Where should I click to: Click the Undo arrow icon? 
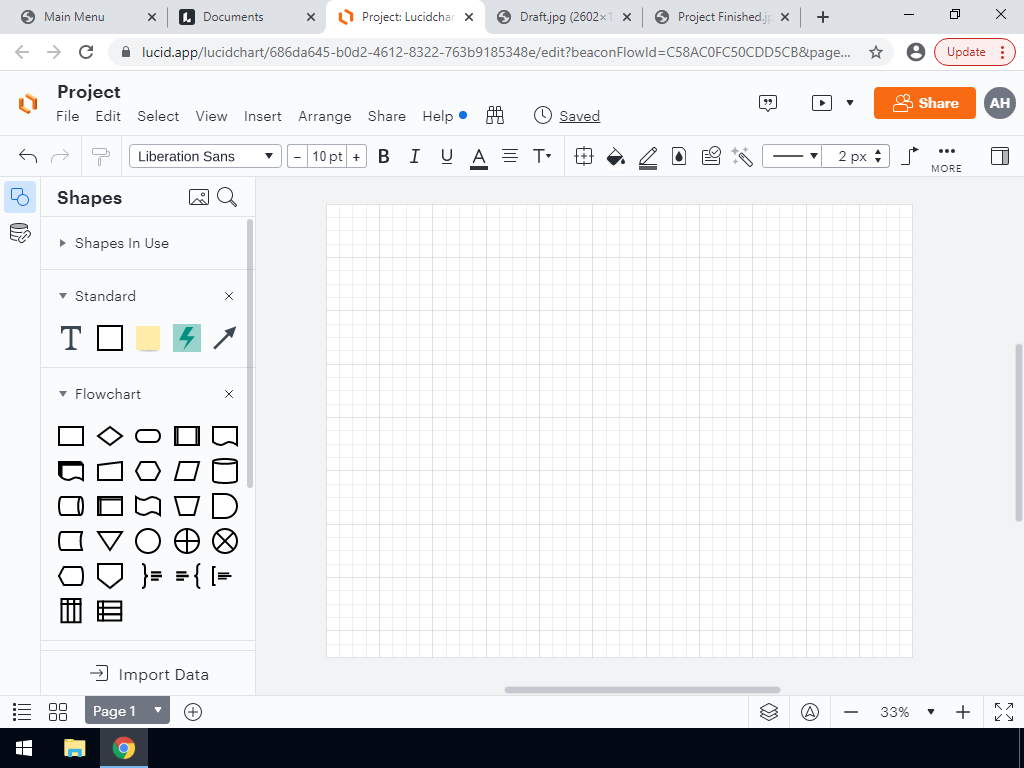click(x=28, y=156)
